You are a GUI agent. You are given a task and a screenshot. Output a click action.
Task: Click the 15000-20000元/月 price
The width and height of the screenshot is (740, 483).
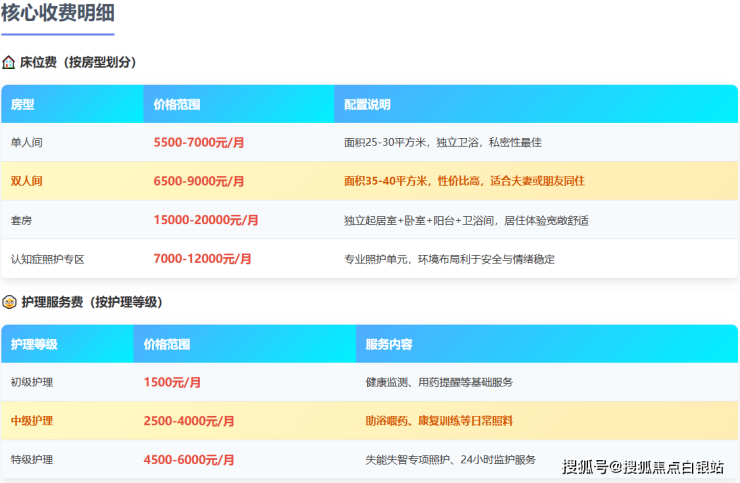coord(206,220)
